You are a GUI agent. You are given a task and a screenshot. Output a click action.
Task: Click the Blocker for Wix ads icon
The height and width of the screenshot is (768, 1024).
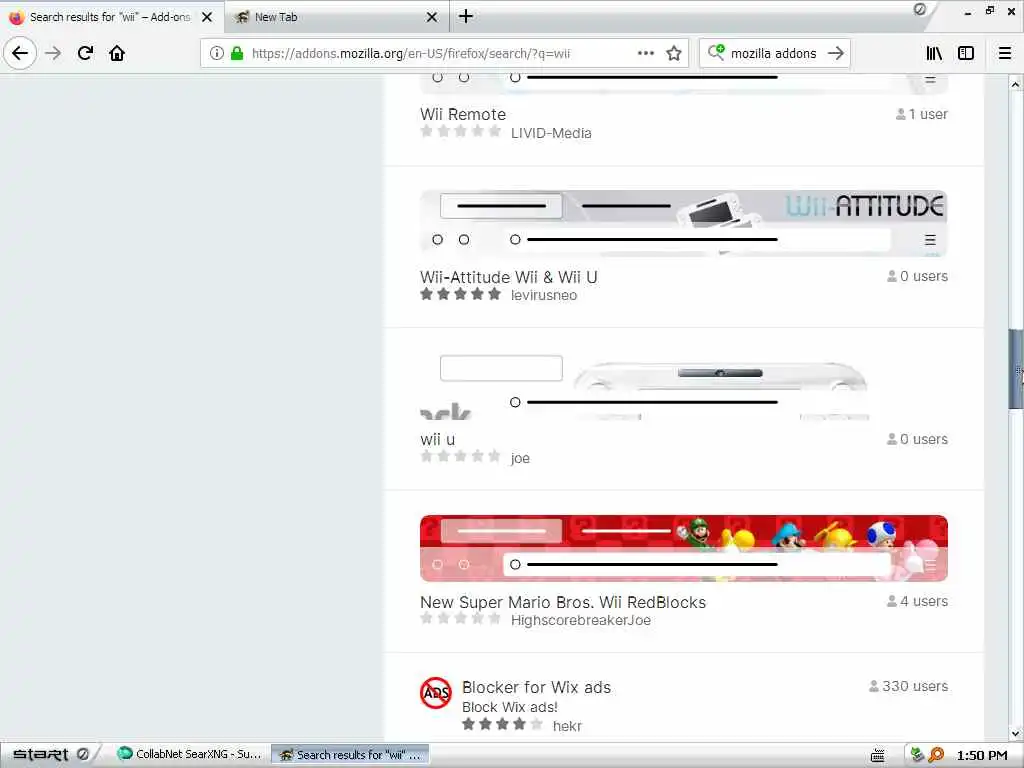tap(436, 693)
